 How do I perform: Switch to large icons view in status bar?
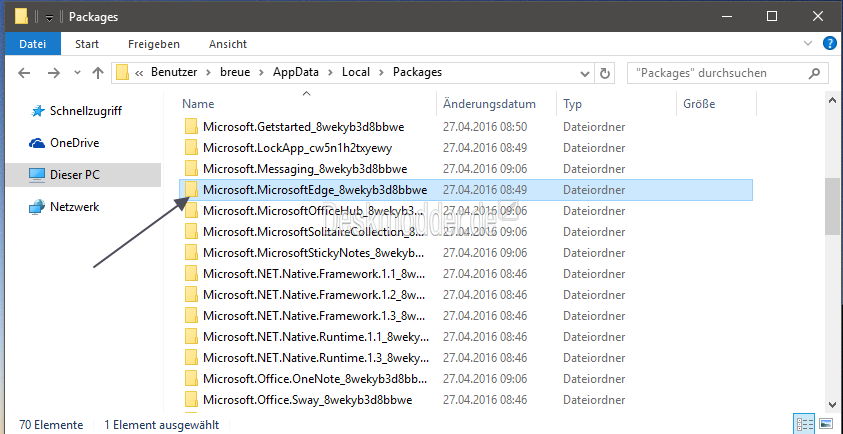tap(826, 425)
